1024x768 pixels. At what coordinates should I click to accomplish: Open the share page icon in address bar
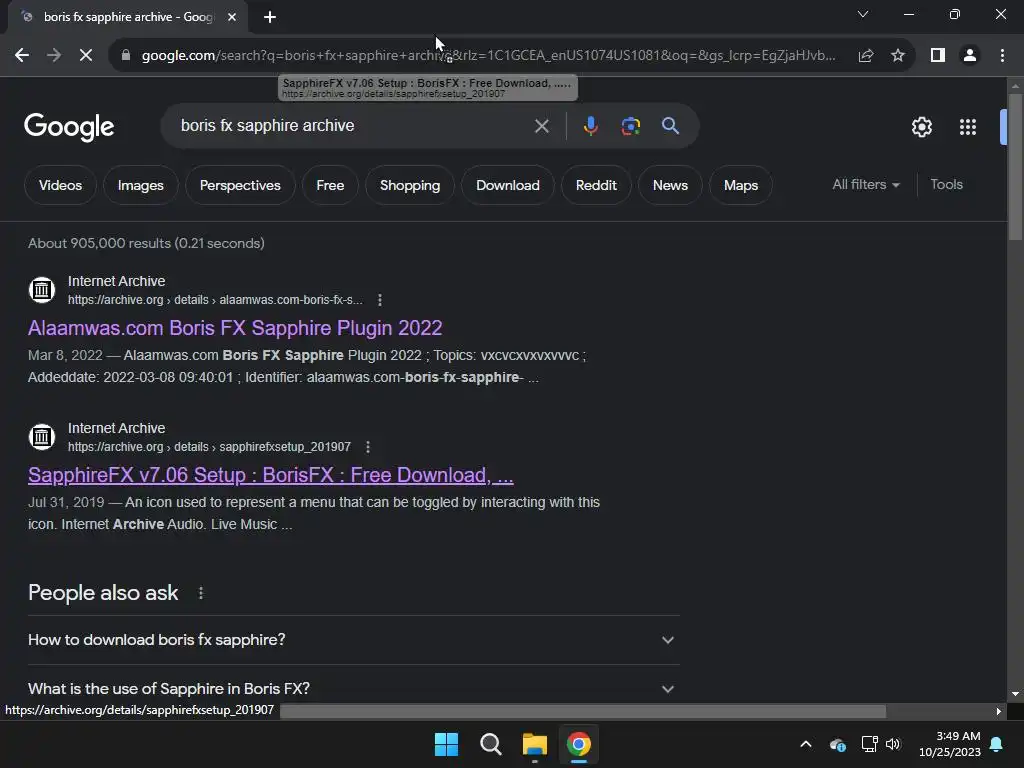[866, 56]
